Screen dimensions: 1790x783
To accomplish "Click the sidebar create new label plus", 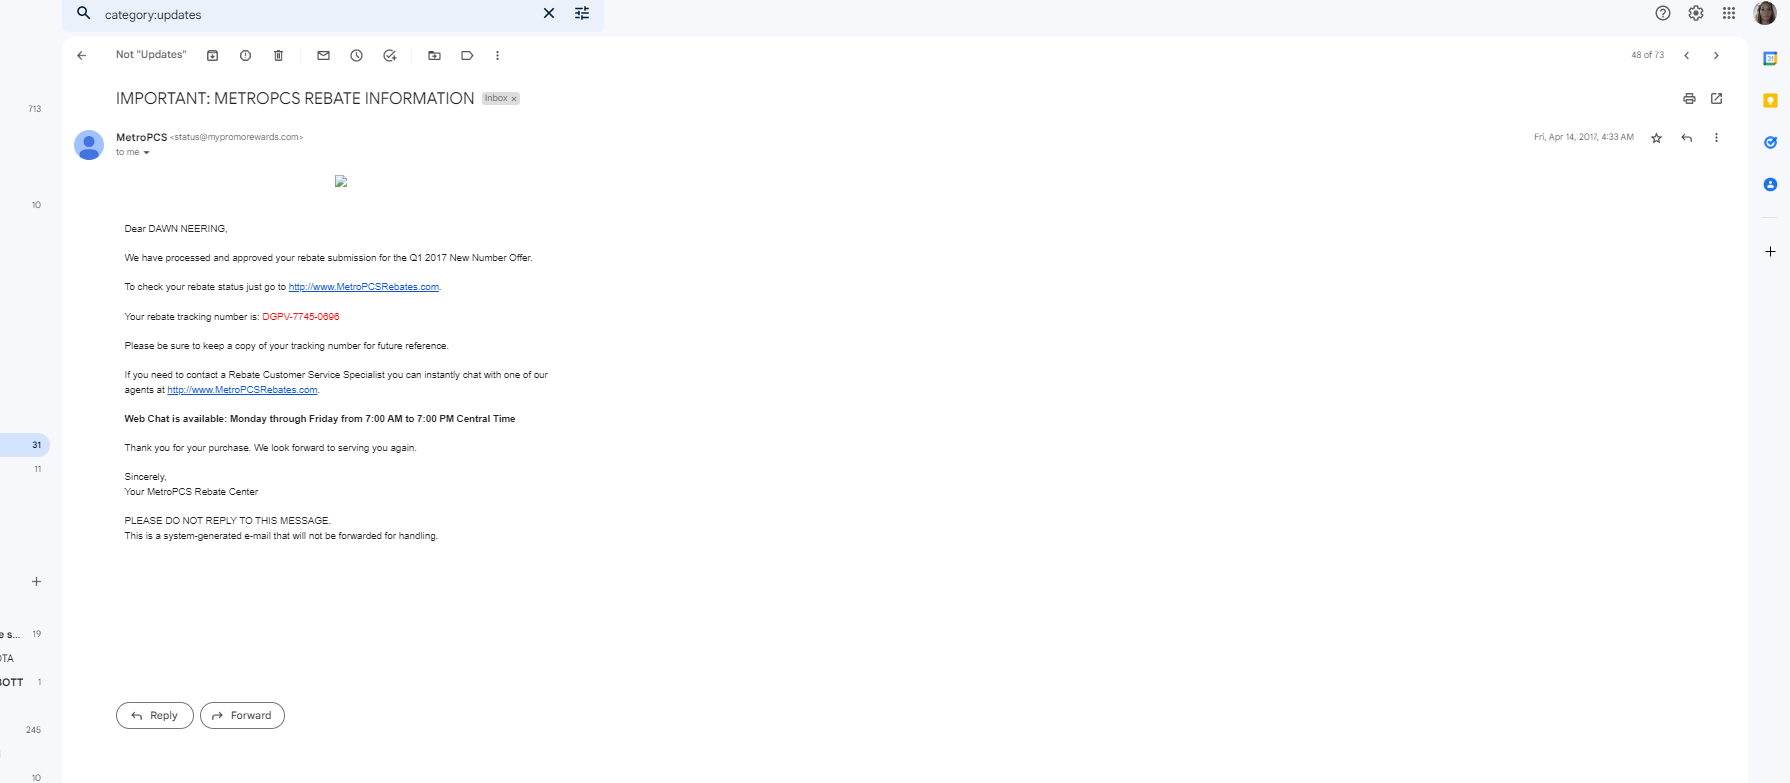I will (36, 582).
